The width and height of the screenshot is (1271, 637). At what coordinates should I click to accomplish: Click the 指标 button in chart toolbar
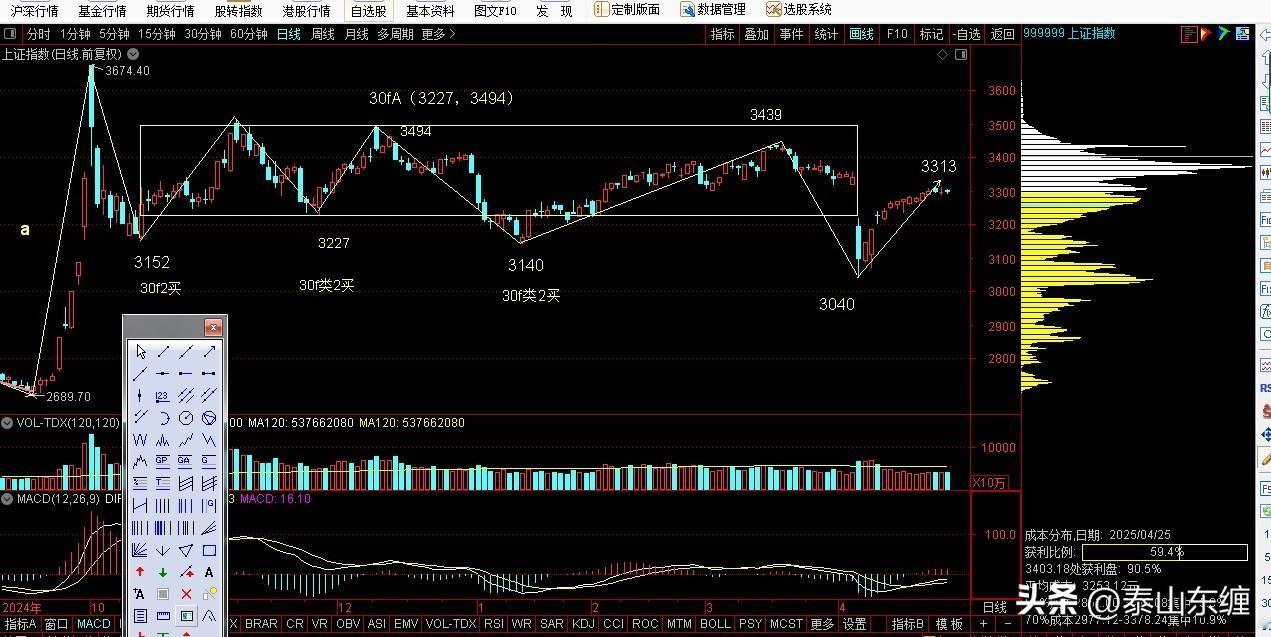pos(722,34)
